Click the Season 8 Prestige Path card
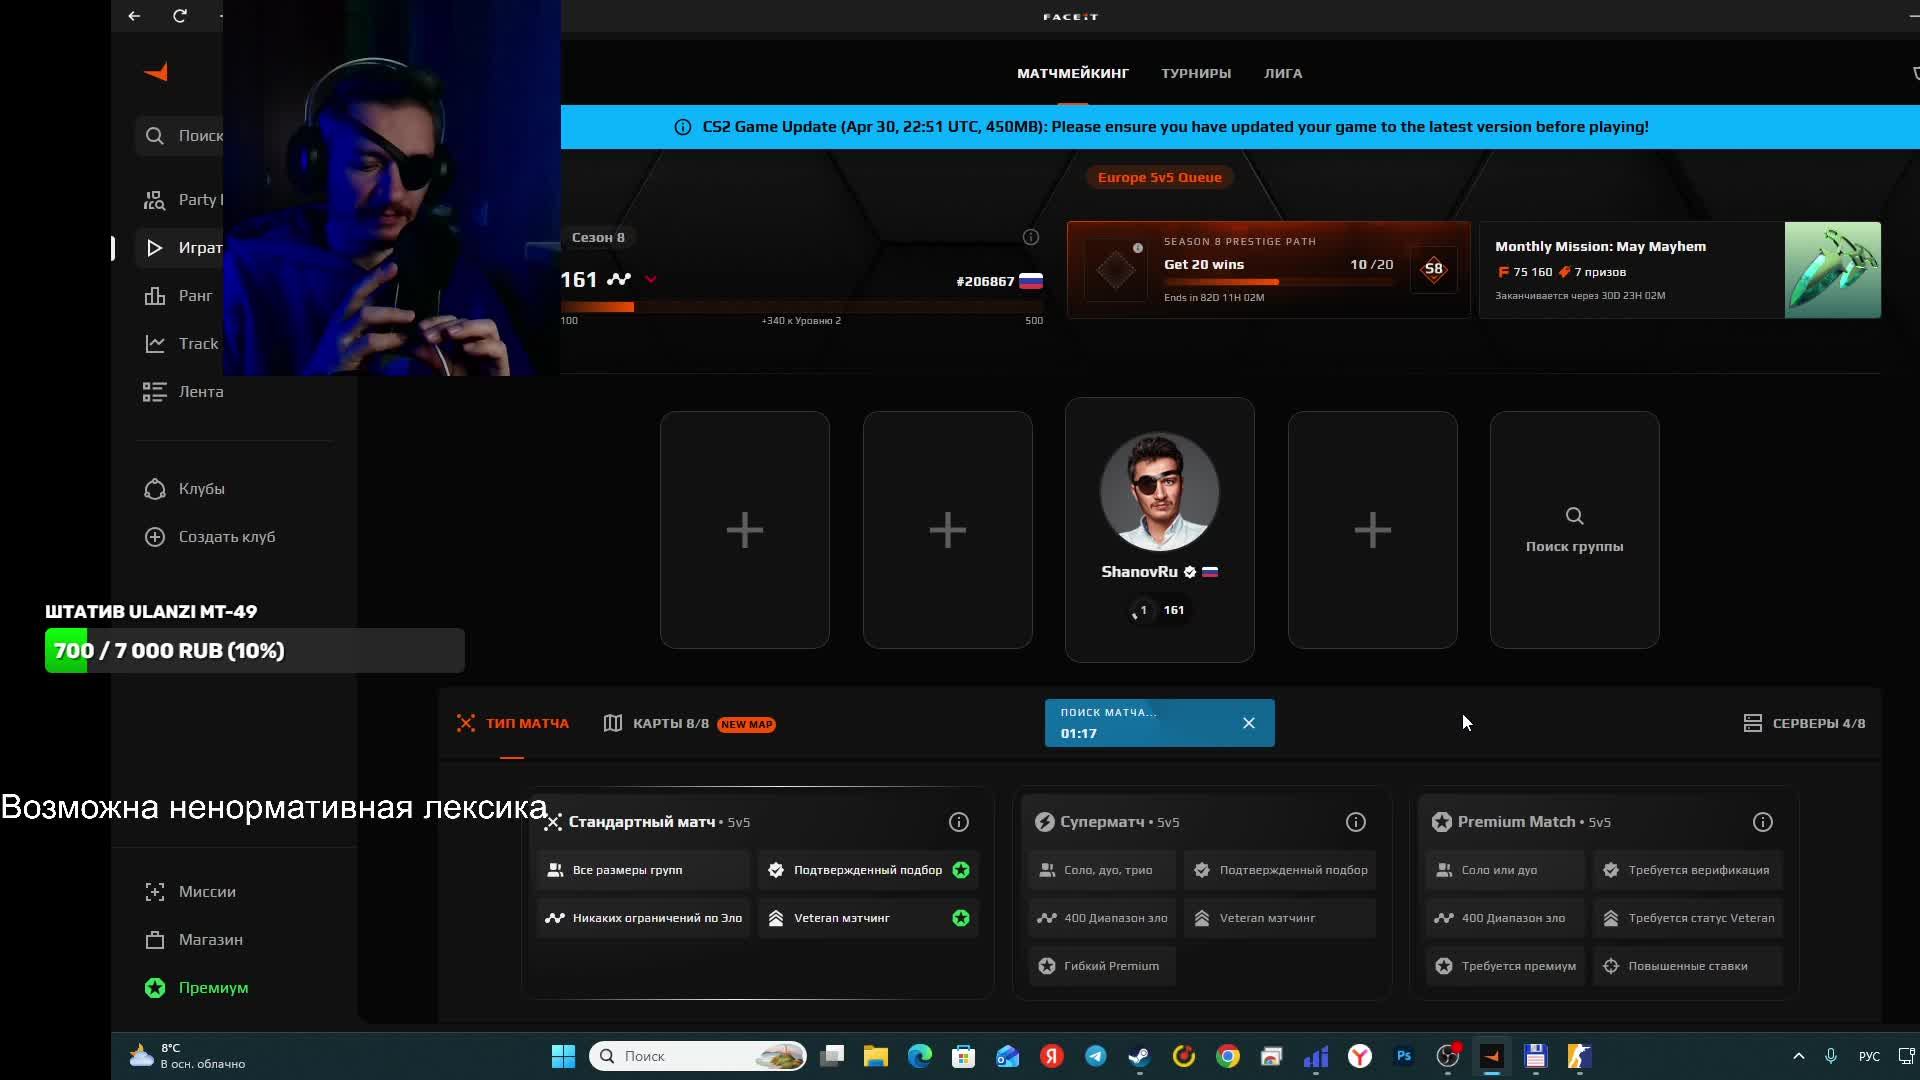Image resolution: width=1920 pixels, height=1080 pixels. click(x=1268, y=270)
